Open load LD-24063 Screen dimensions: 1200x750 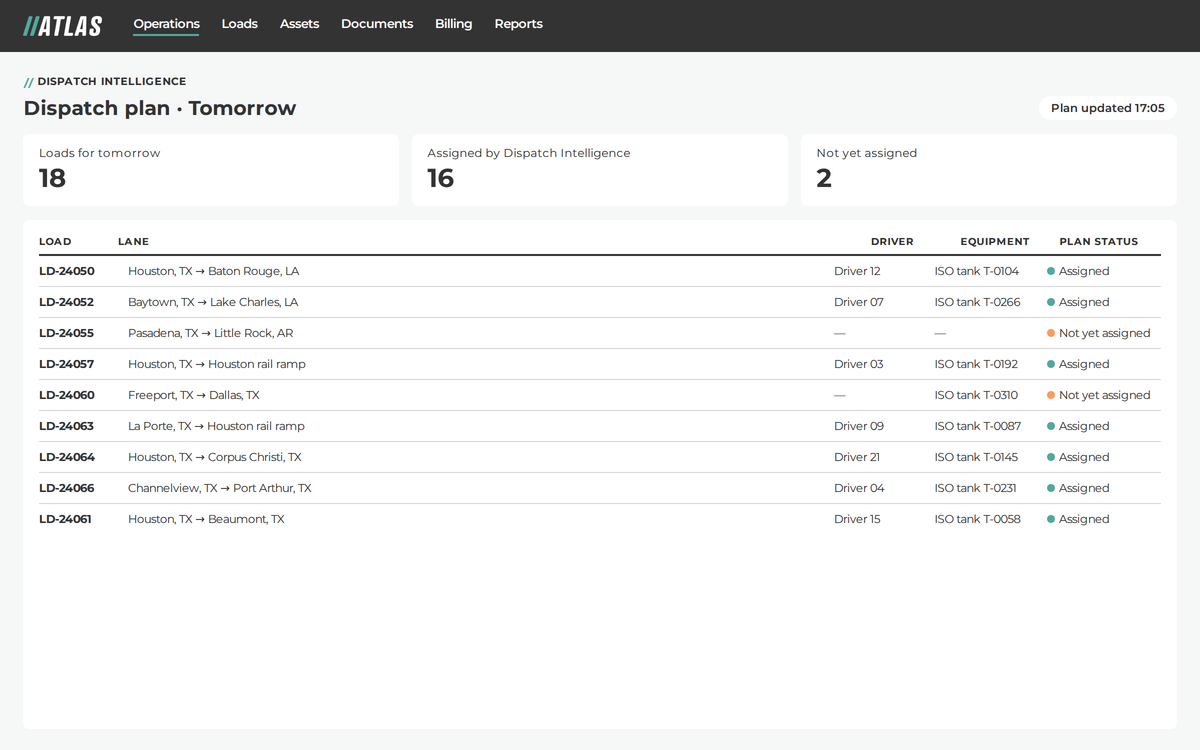(x=67, y=426)
